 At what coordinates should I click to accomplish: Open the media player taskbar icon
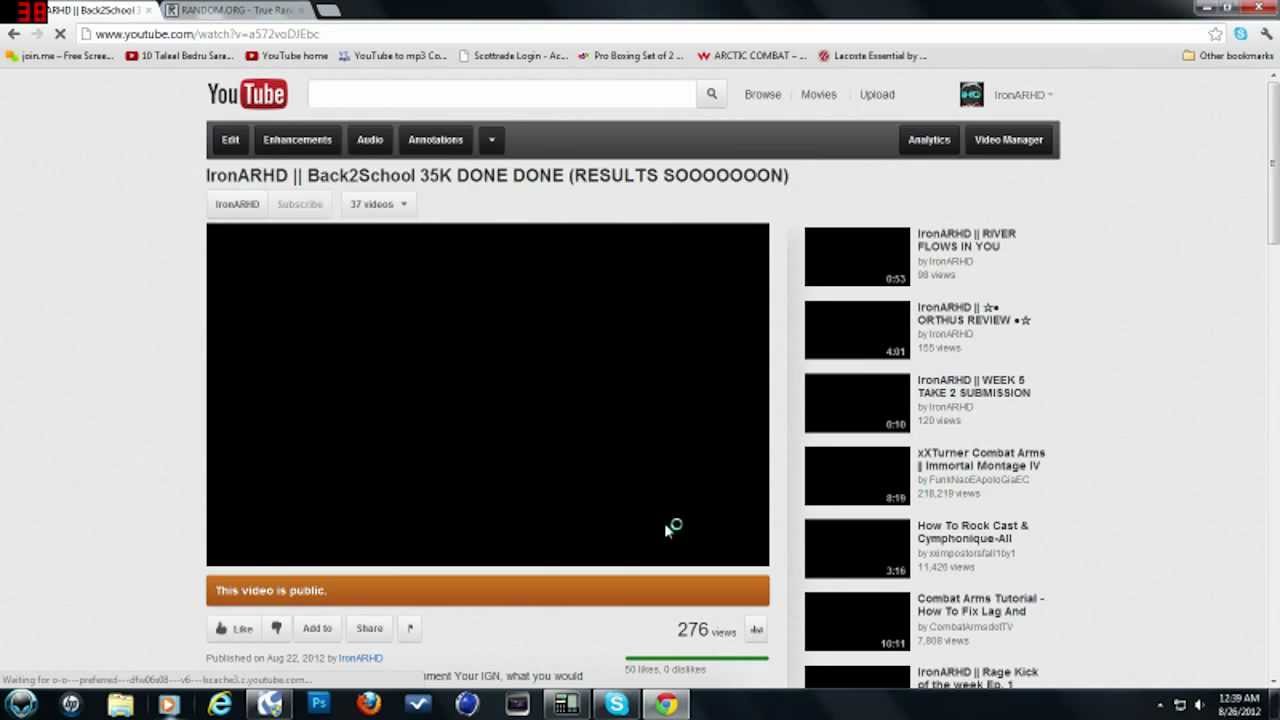click(x=170, y=704)
